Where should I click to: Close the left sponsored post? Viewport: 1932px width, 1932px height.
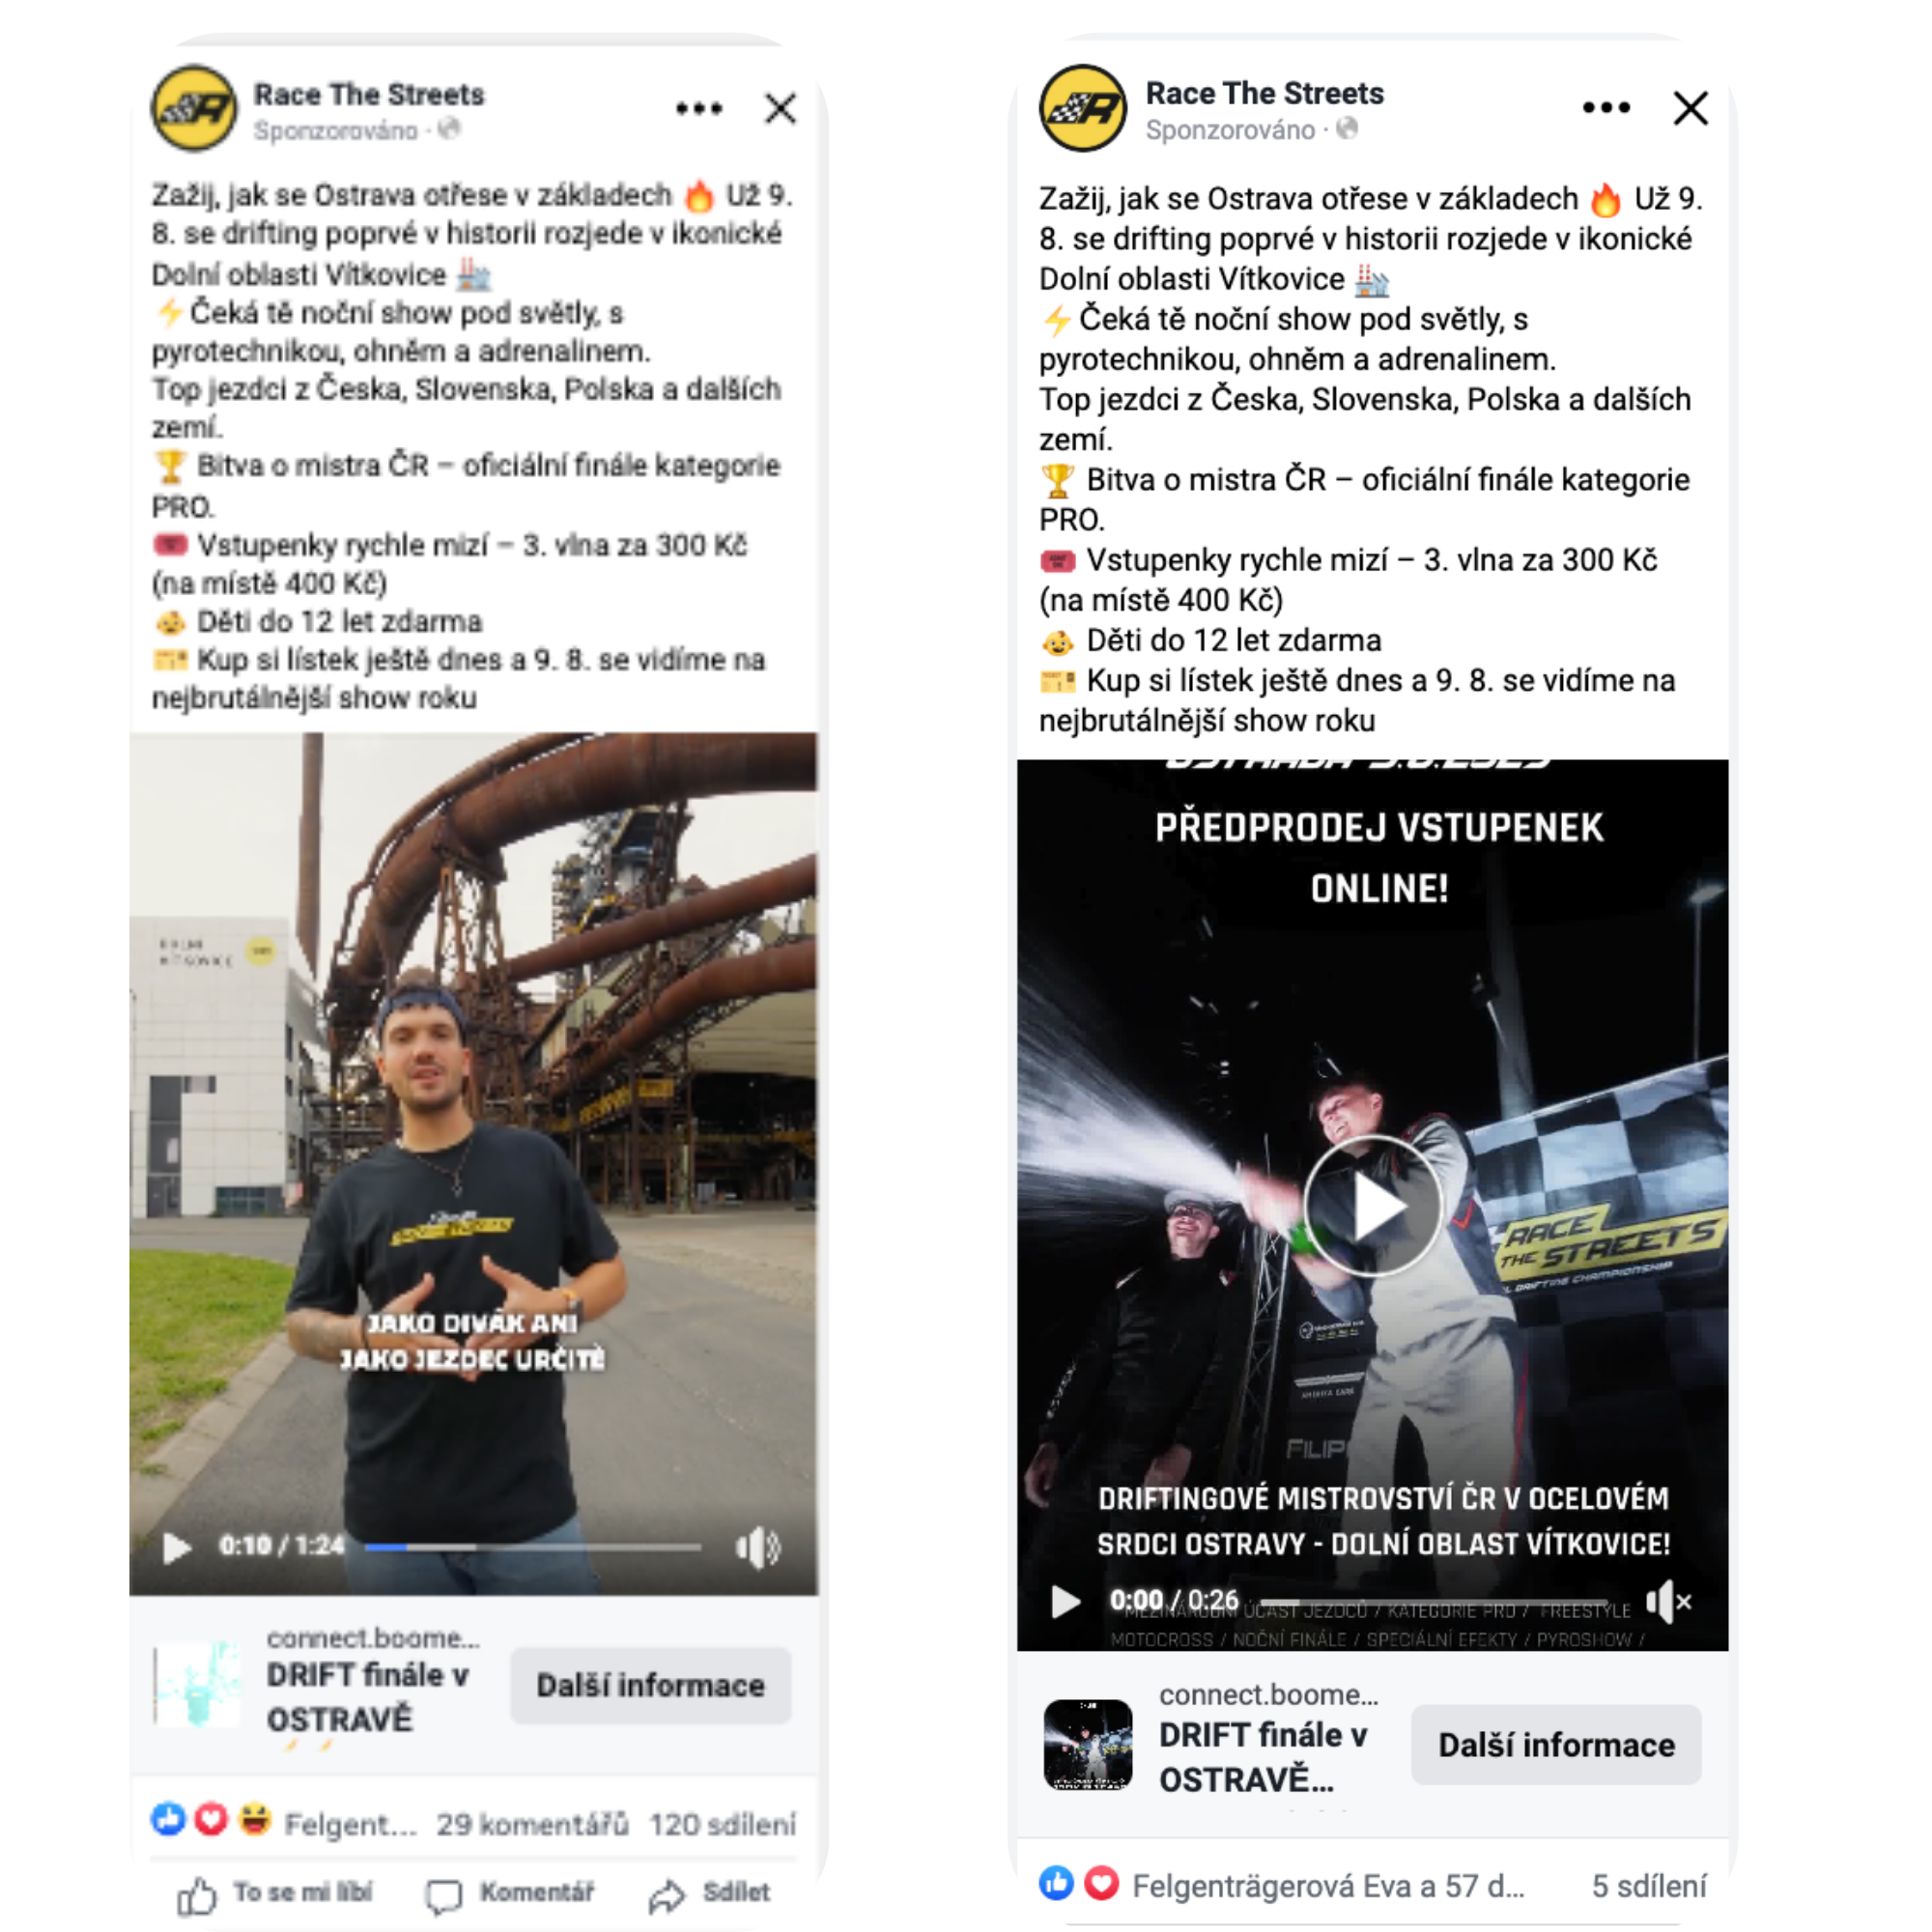780,108
